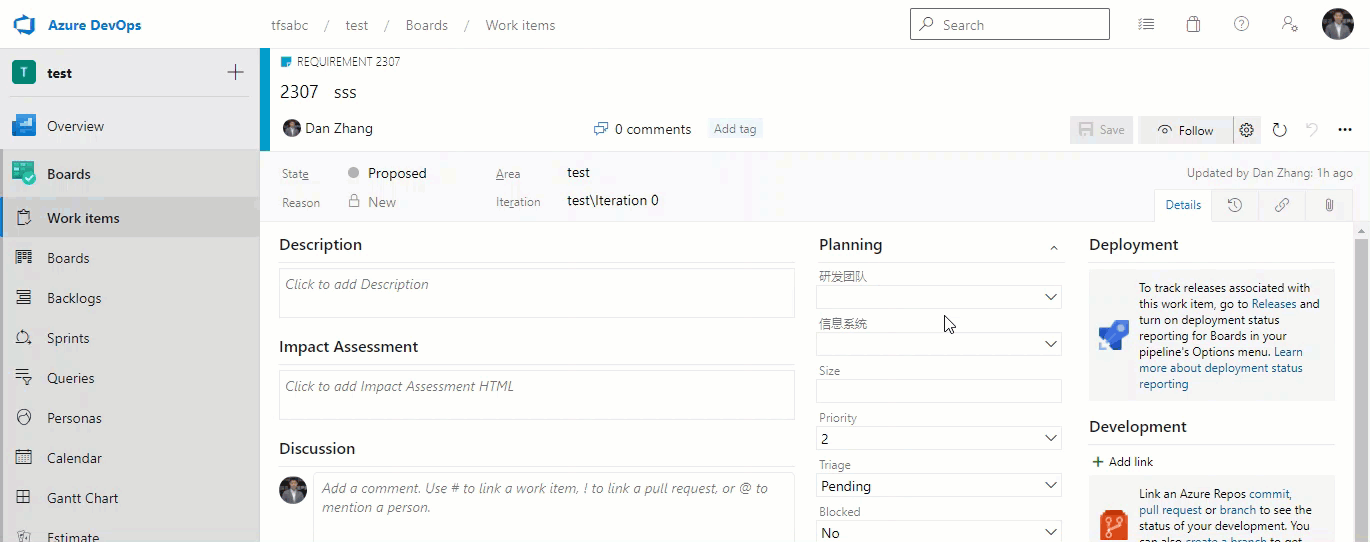Screen dimensions: 1370x542
Task: Click the Search box in header
Action: (x=1009, y=24)
